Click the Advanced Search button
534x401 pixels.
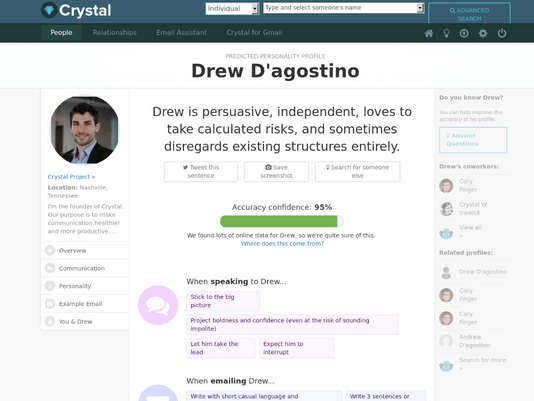coord(469,14)
